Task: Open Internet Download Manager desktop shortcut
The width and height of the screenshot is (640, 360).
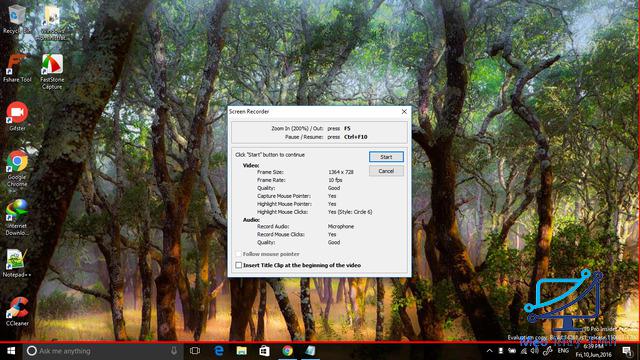Action: point(17,217)
